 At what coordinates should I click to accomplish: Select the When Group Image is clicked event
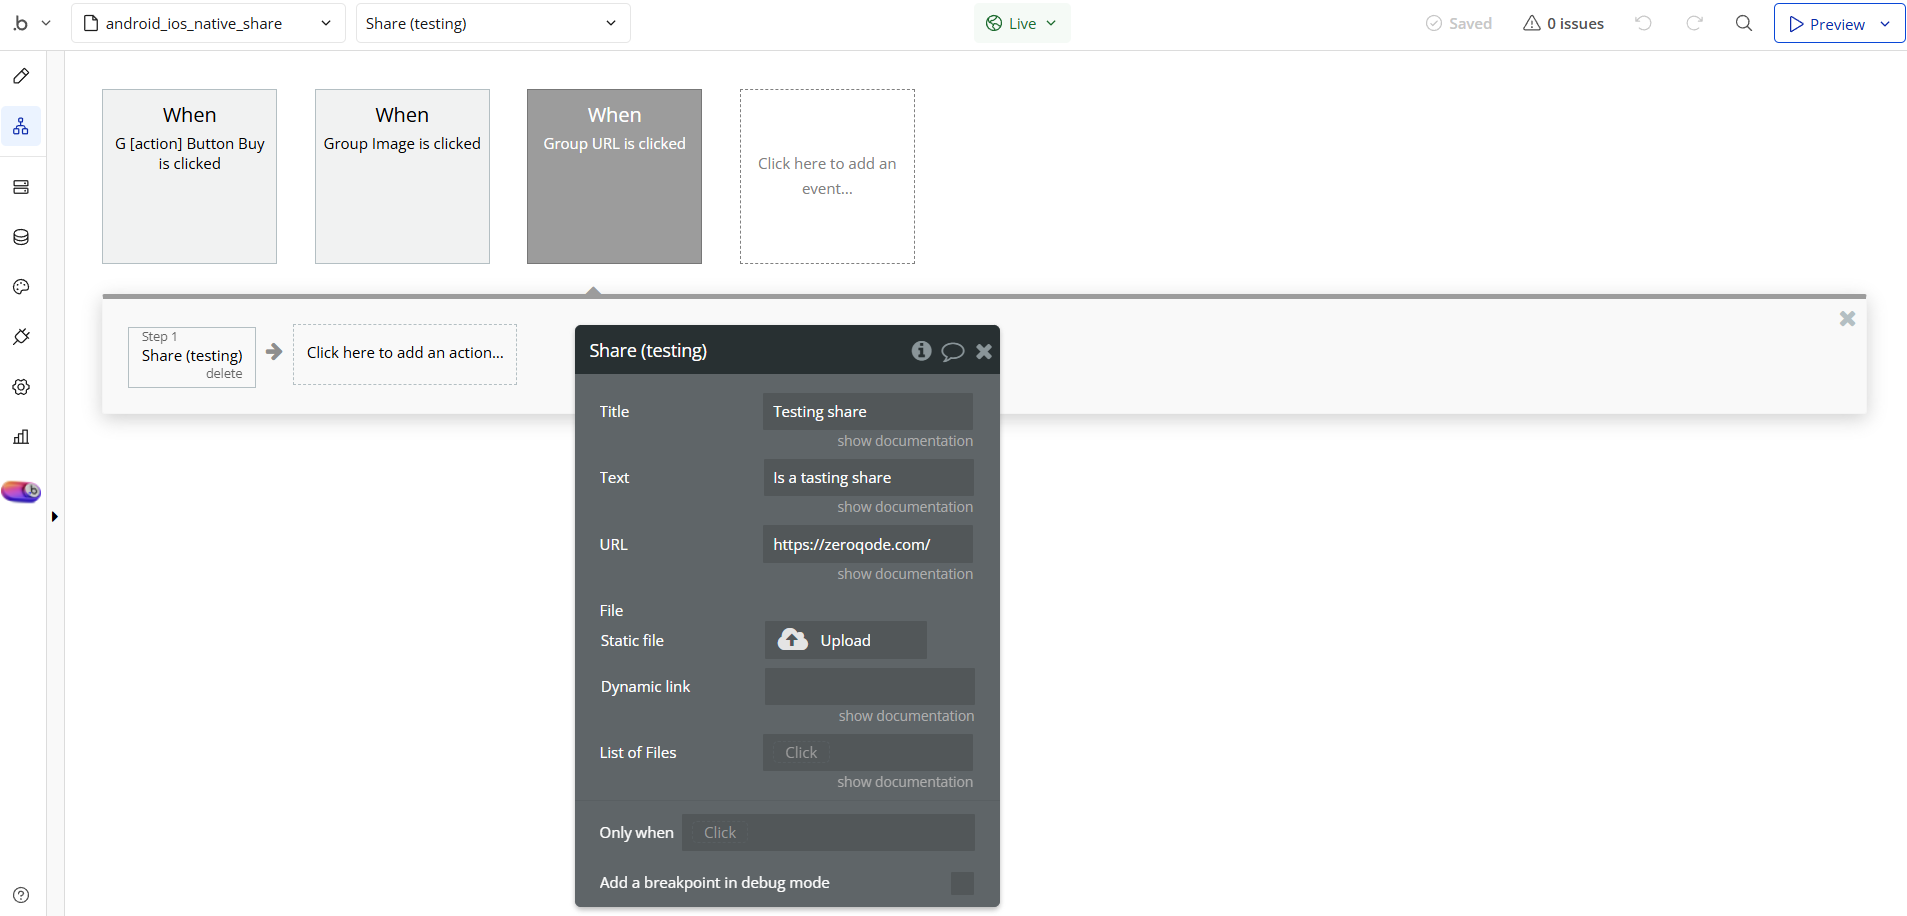(x=401, y=176)
